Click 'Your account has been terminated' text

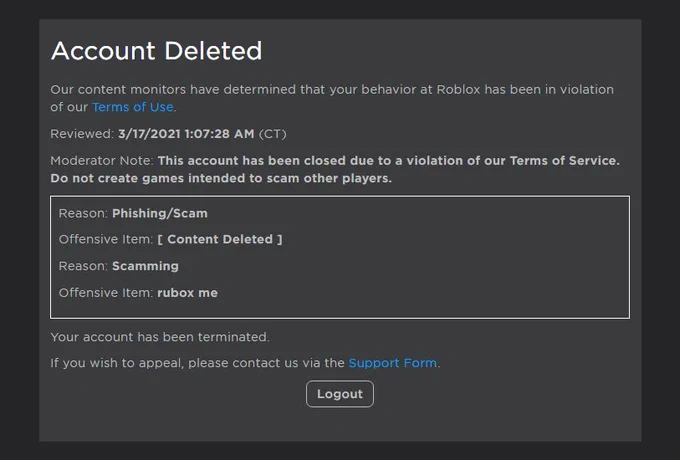[160, 337]
